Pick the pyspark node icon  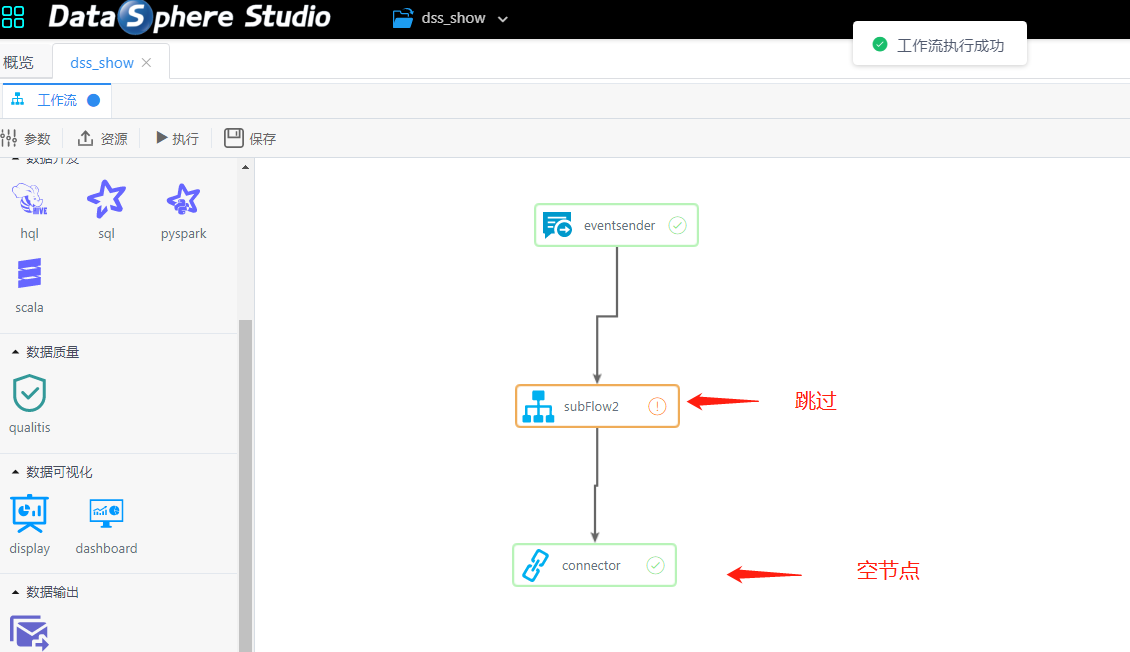(183, 200)
